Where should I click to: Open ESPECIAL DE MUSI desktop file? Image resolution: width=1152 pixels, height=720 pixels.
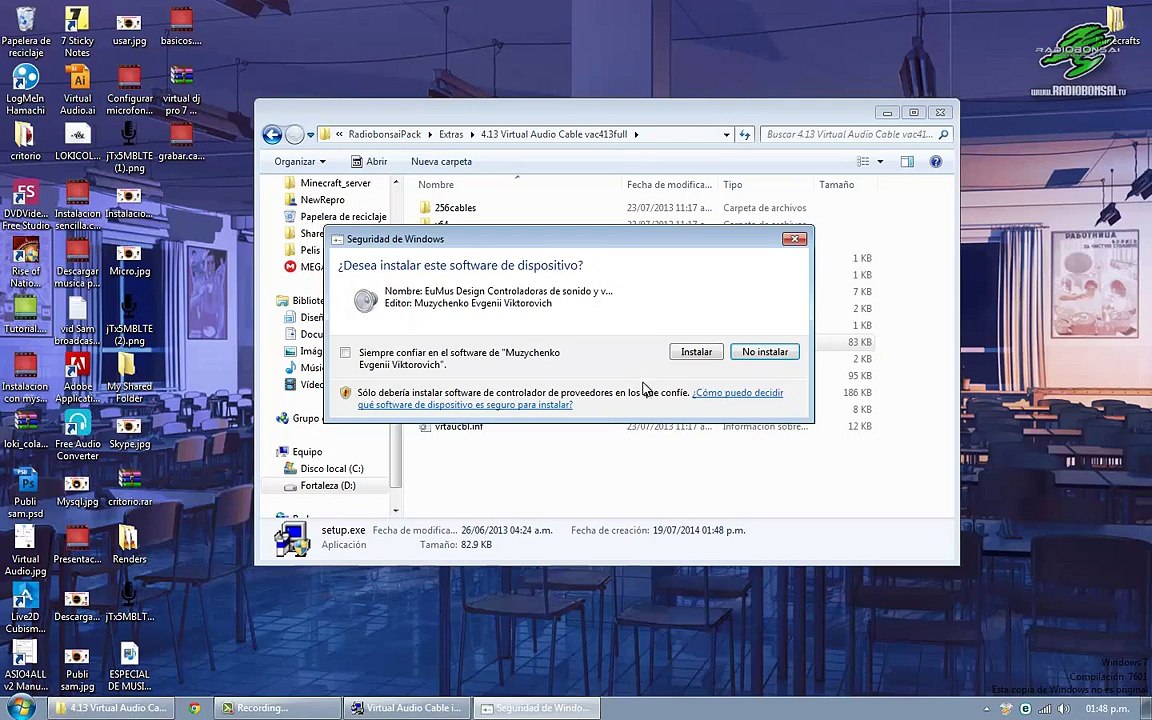pyautogui.click(x=129, y=666)
